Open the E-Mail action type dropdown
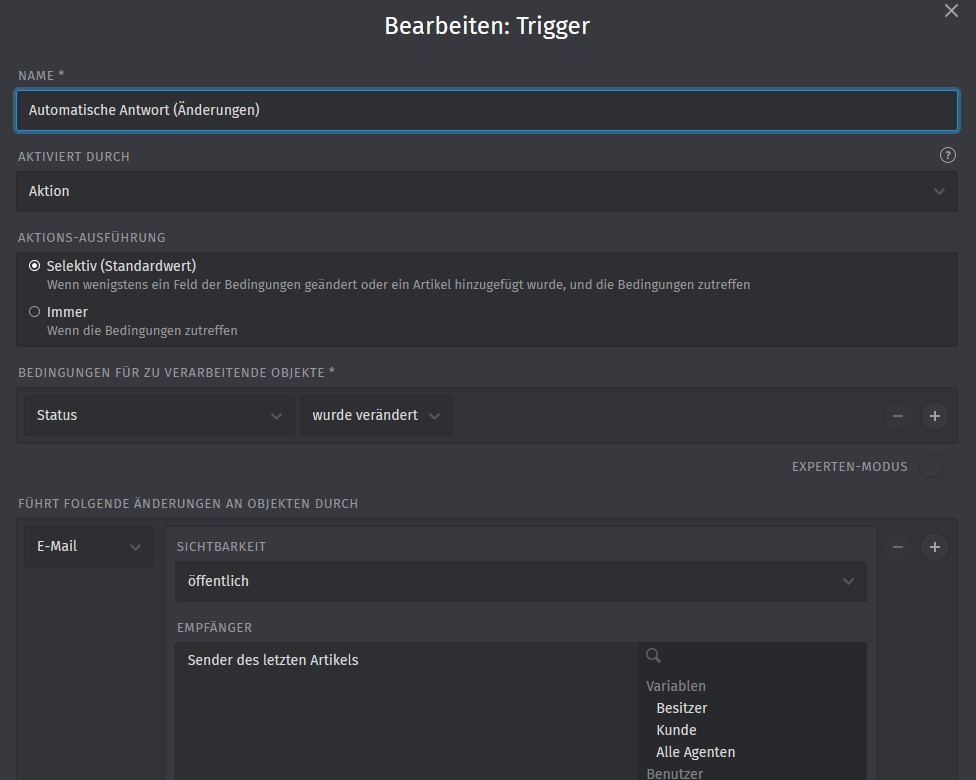Viewport: 976px width, 780px height. [x=88, y=547]
